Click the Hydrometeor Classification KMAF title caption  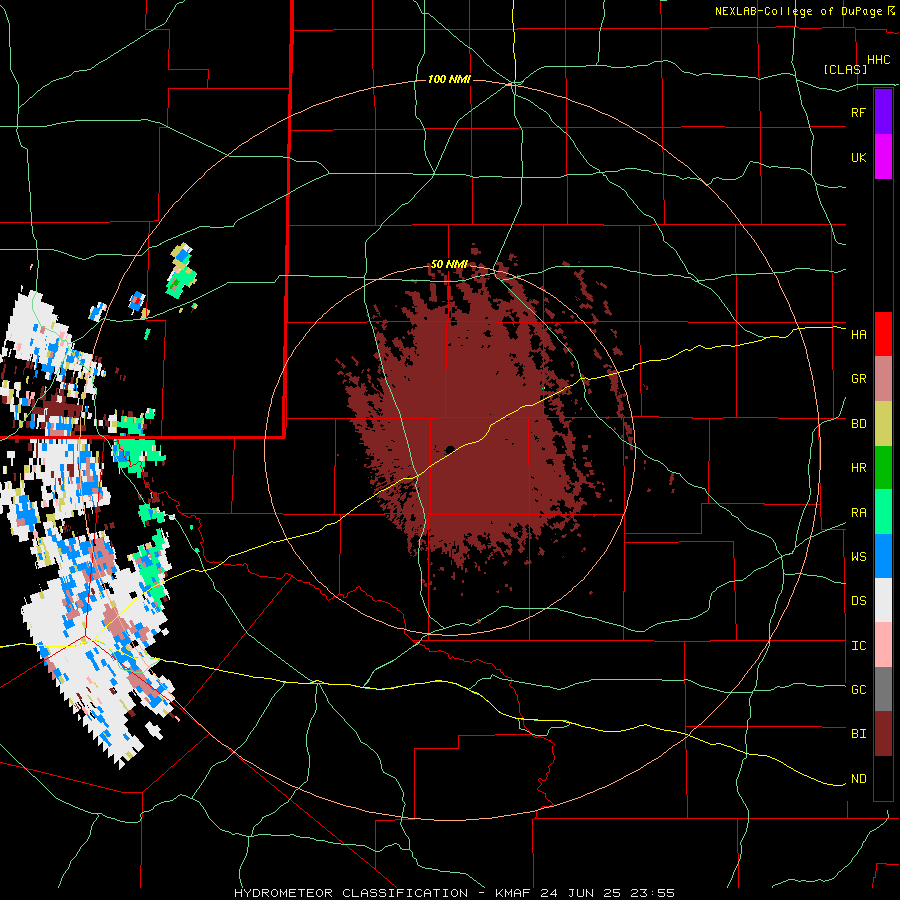tap(454, 893)
